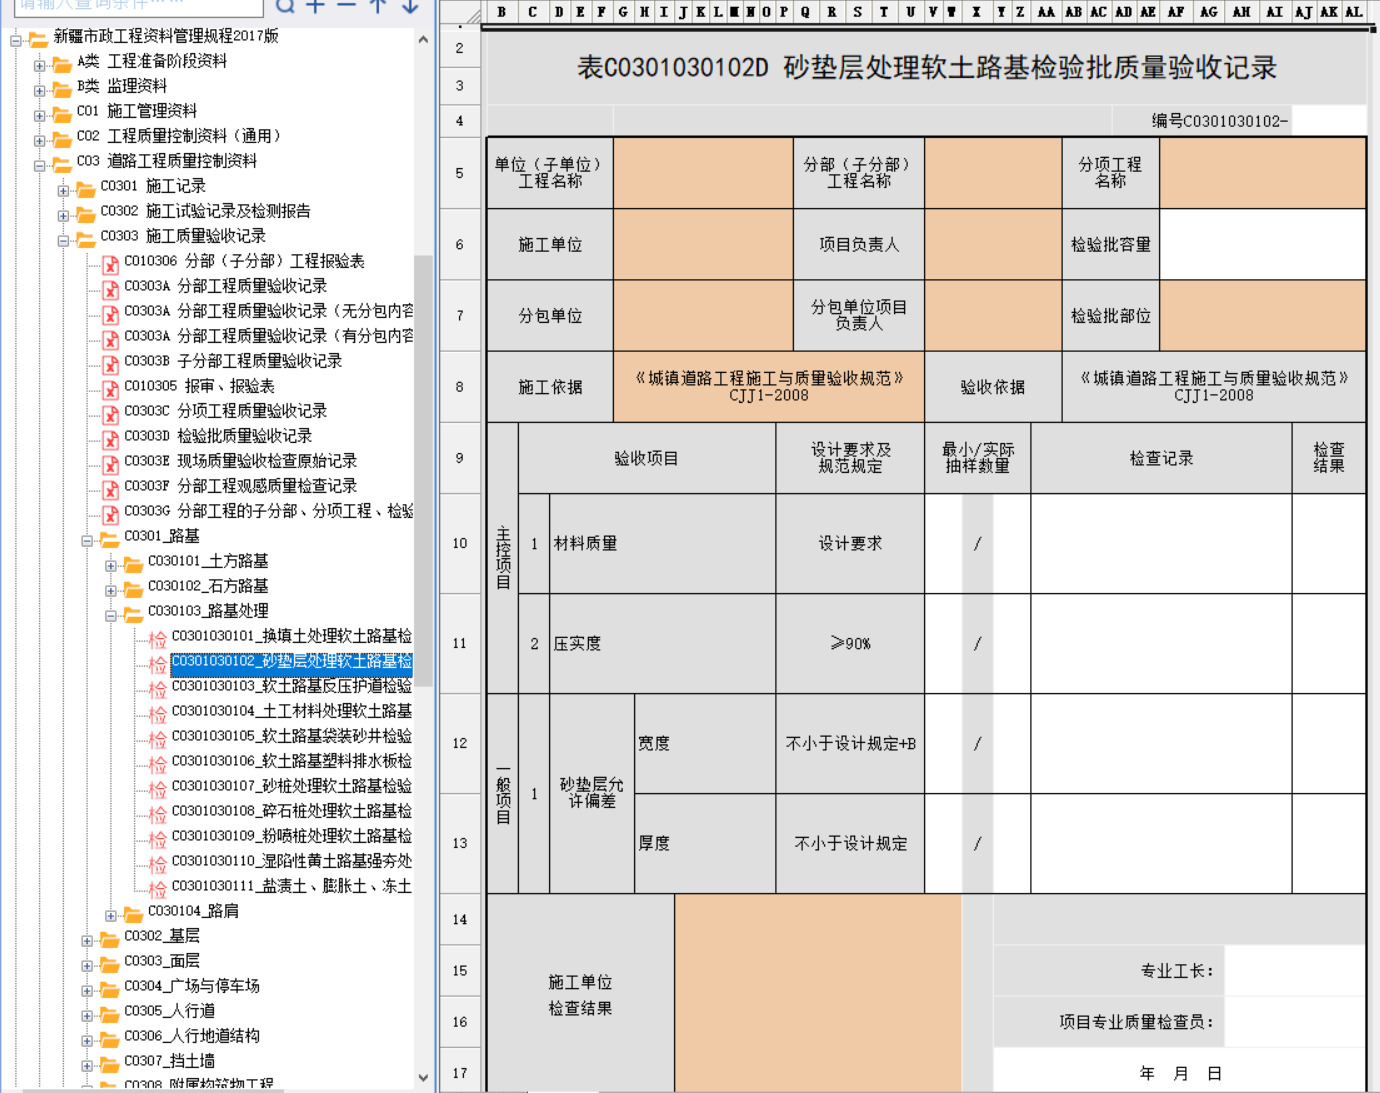
Task: Collapse the C0301_路基 folder
Action: click(87, 540)
